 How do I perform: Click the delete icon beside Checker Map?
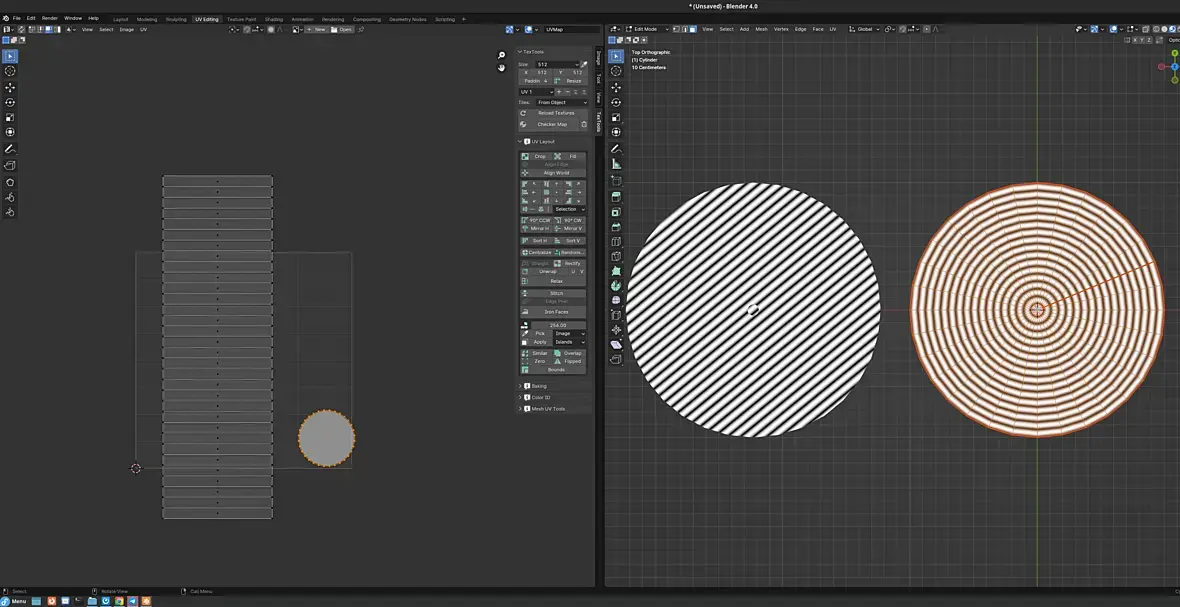pyautogui.click(x=584, y=124)
